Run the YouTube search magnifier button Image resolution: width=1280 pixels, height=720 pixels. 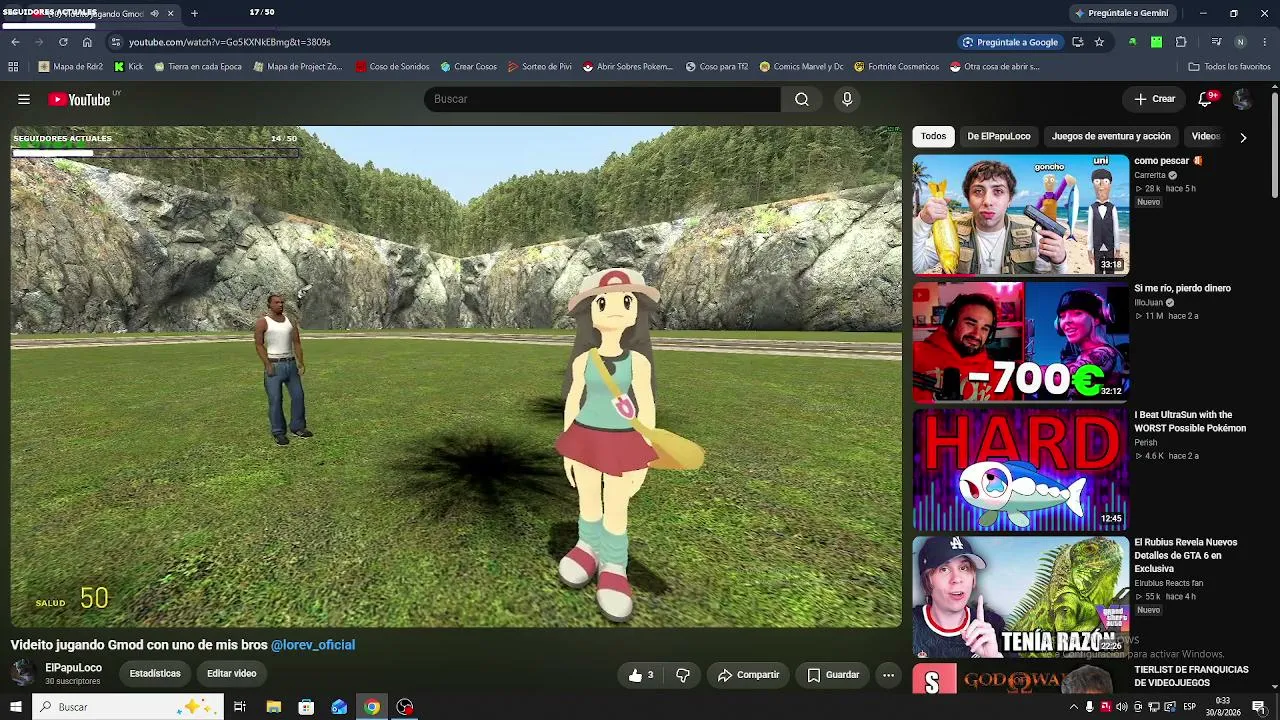pos(802,99)
